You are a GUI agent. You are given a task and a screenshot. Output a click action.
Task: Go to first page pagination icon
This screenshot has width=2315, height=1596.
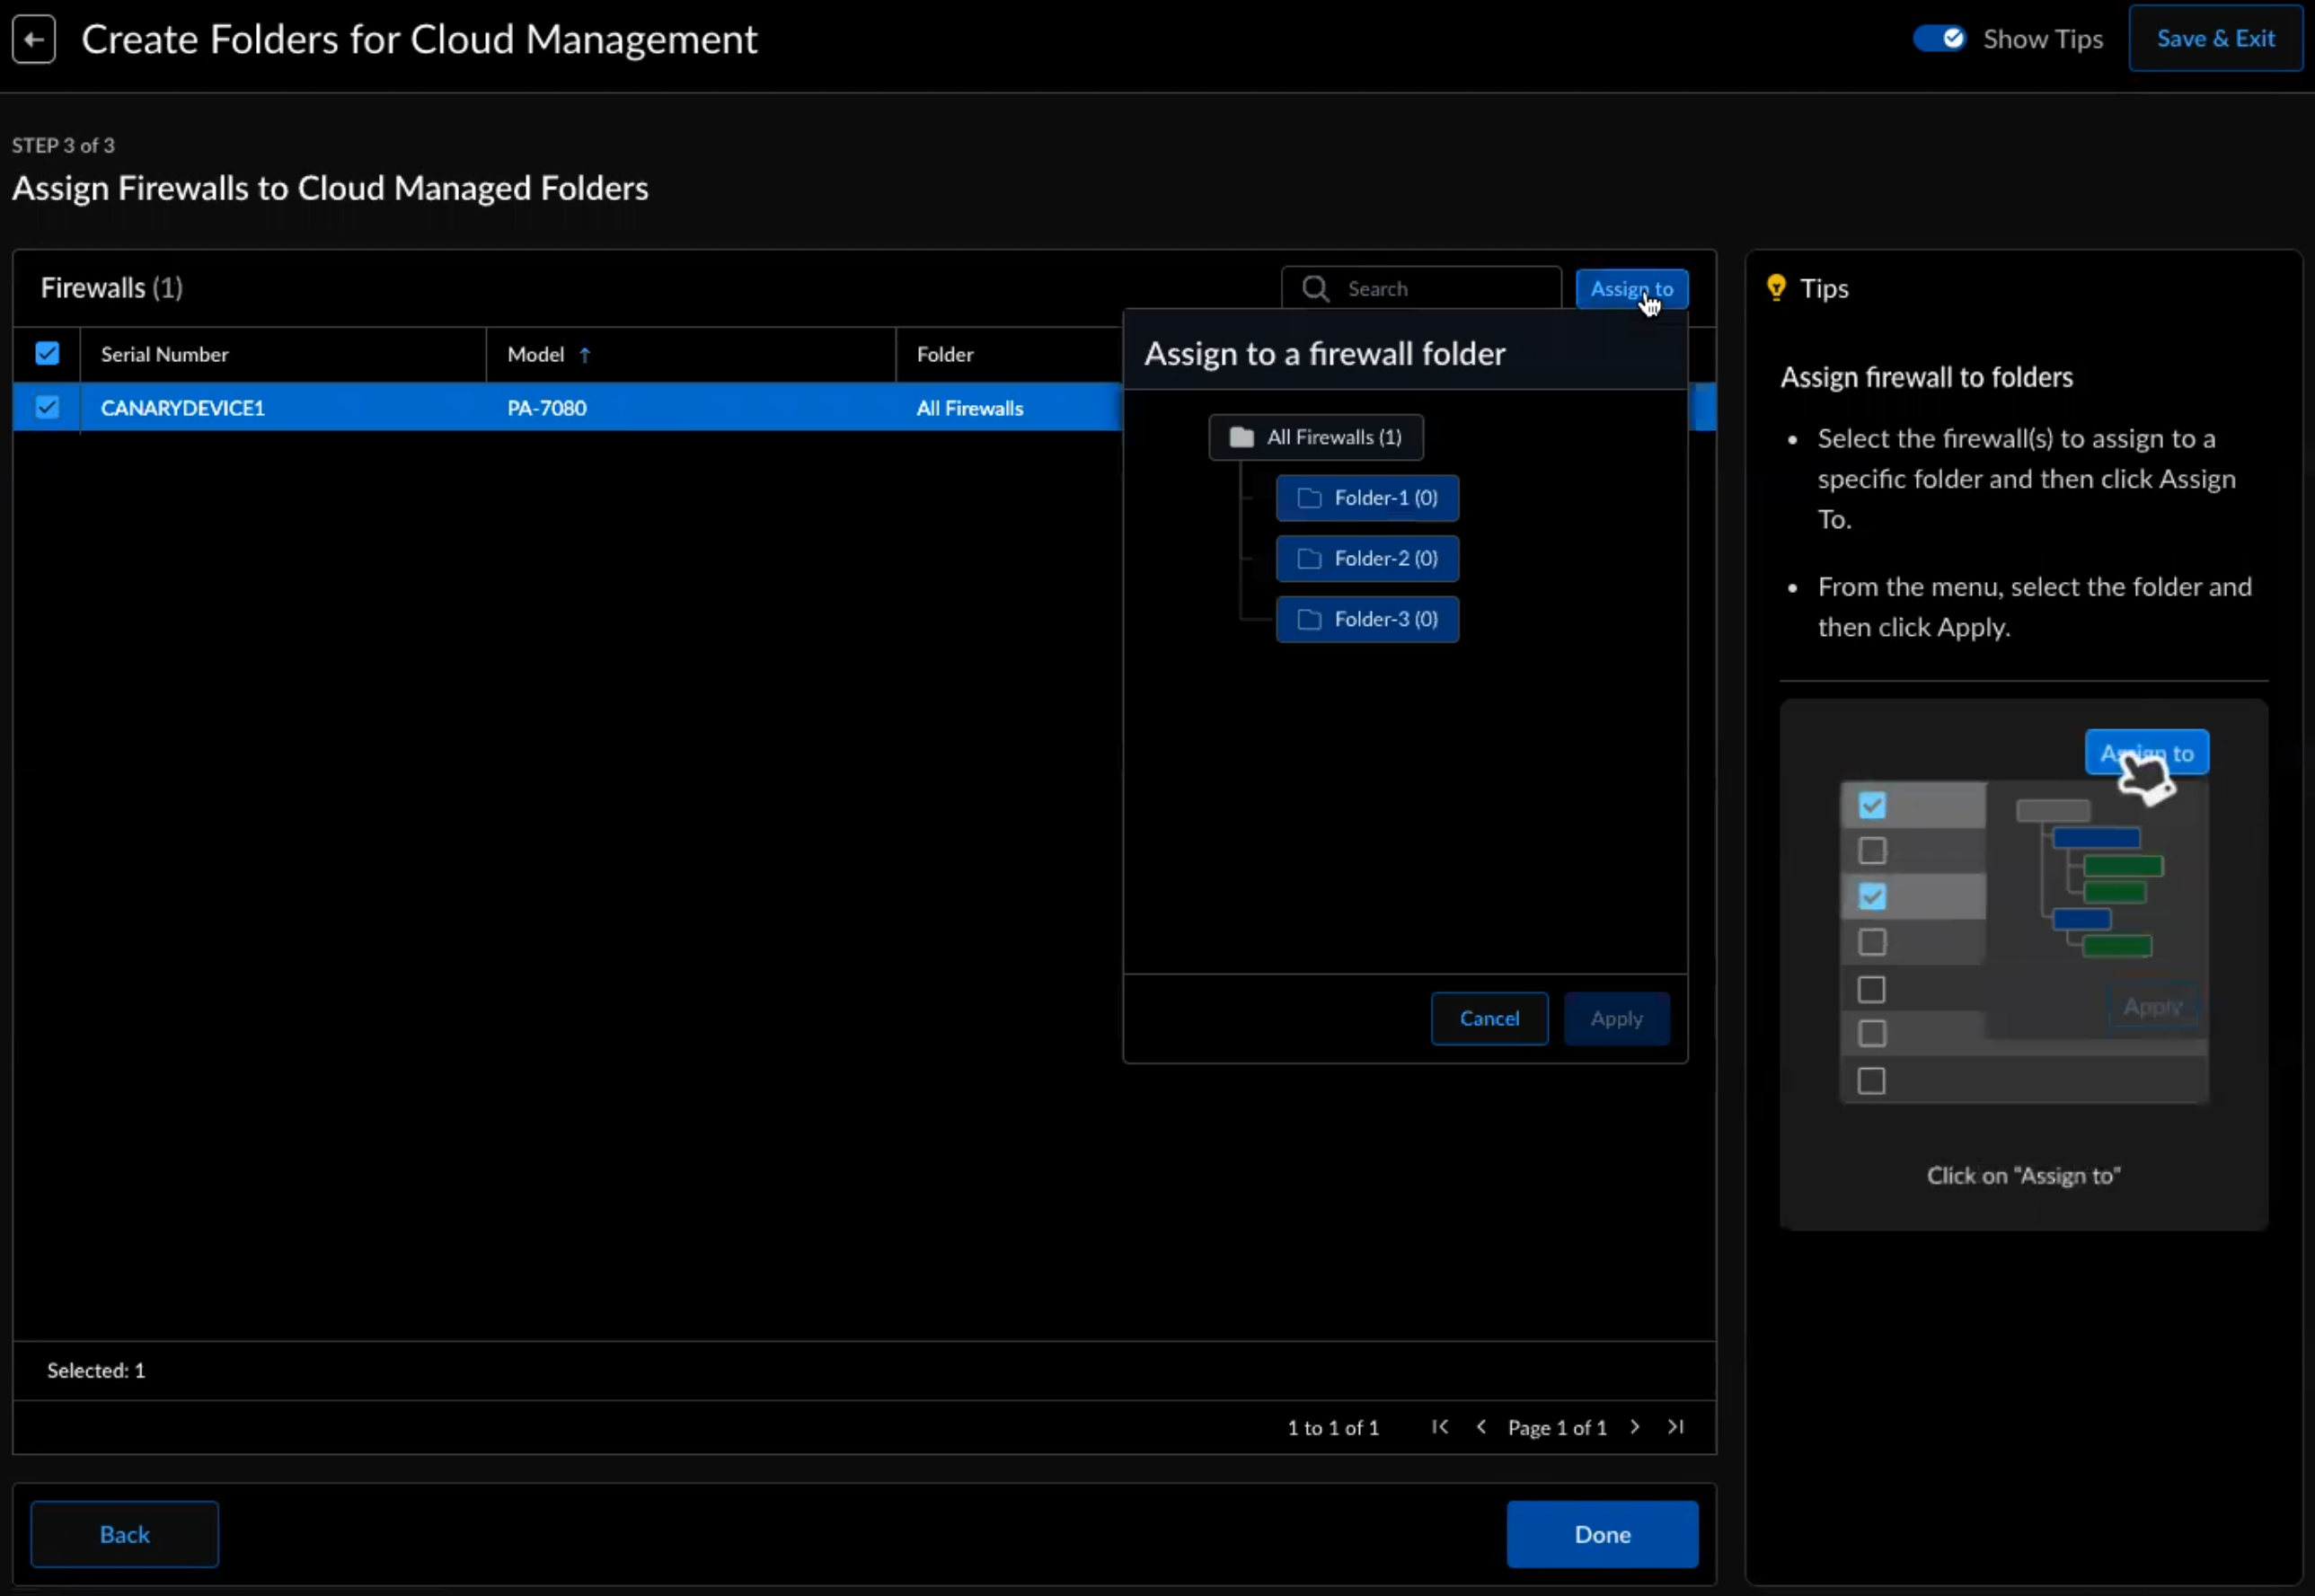point(1439,1427)
